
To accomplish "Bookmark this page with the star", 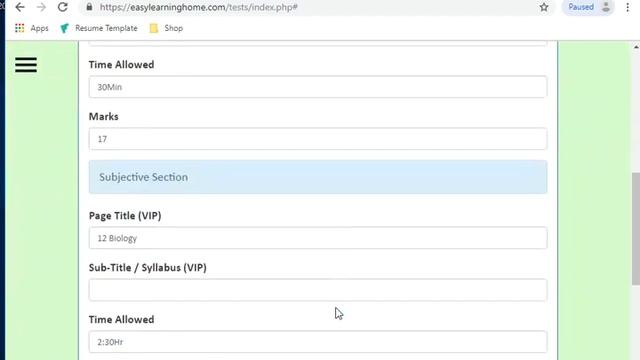I will pos(544,7).
